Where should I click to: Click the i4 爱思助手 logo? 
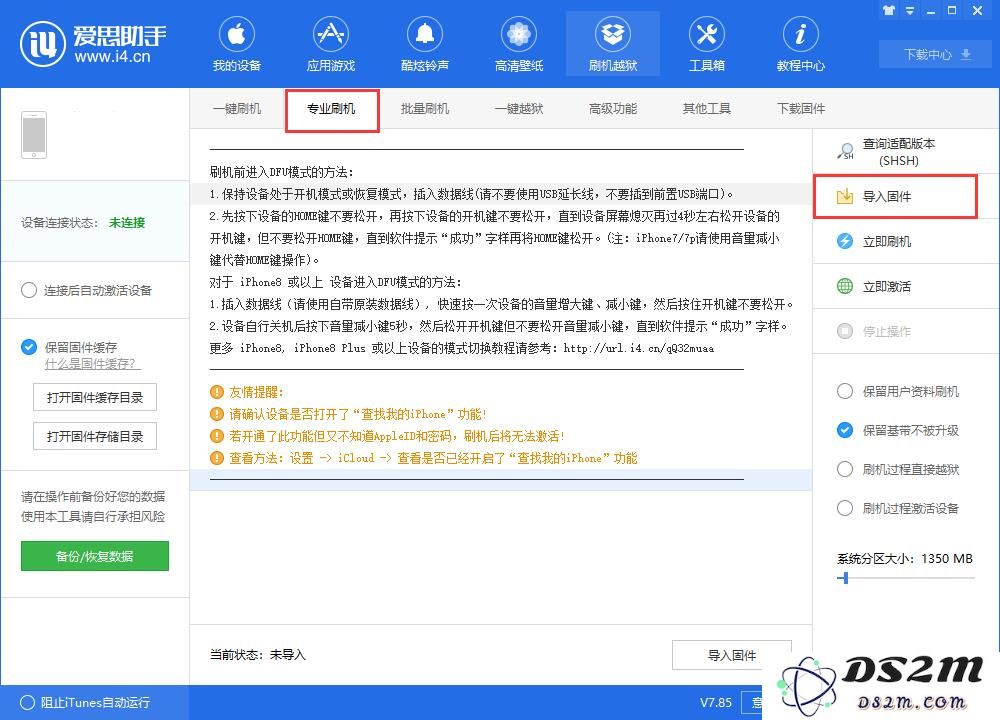(92, 43)
